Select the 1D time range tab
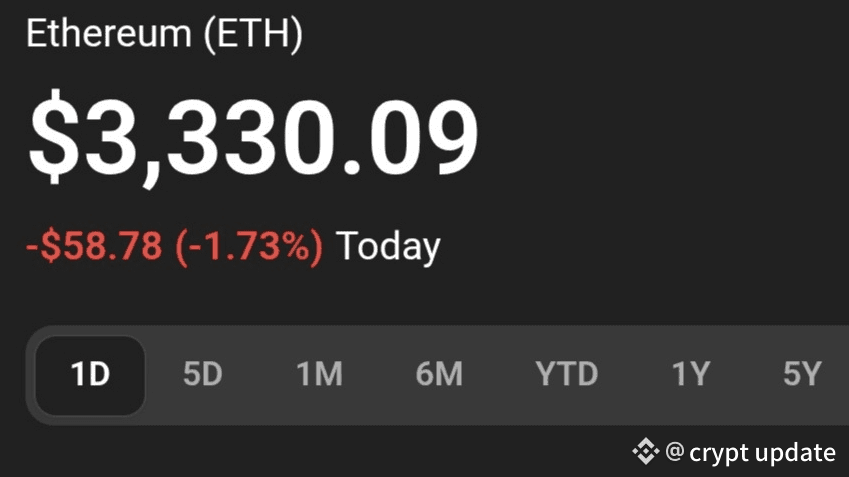 (90, 375)
